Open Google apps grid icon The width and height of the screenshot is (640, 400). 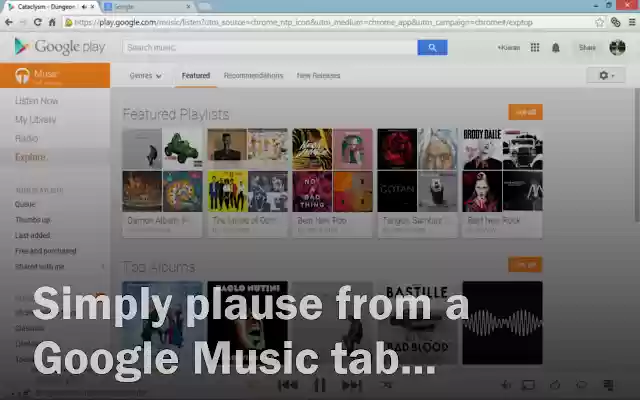click(535, 47)
